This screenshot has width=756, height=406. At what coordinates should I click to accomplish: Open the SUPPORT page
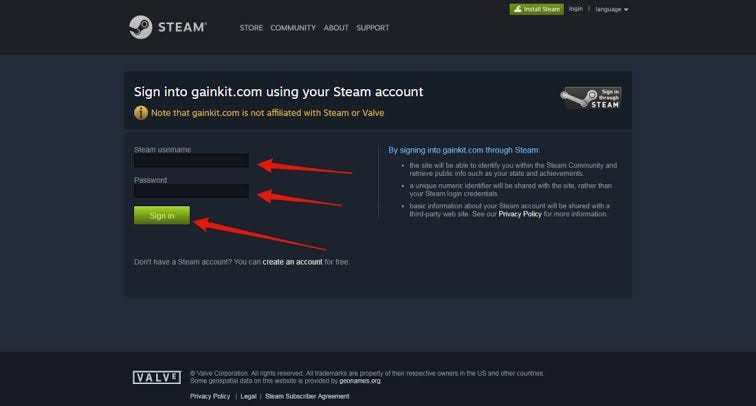(373, 28)
